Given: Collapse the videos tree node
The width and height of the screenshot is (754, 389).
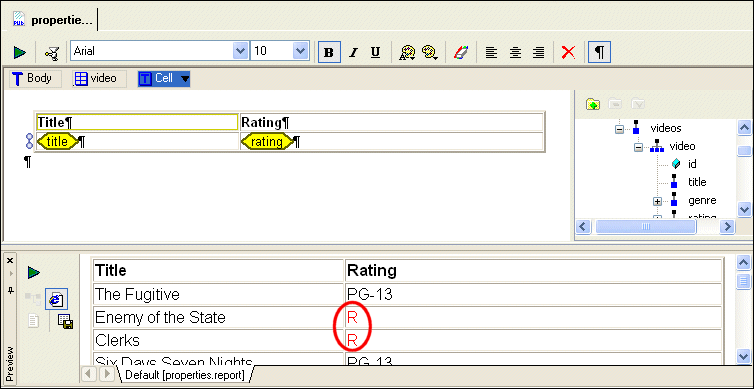Looking at the screenshot, I should [619, 129].
